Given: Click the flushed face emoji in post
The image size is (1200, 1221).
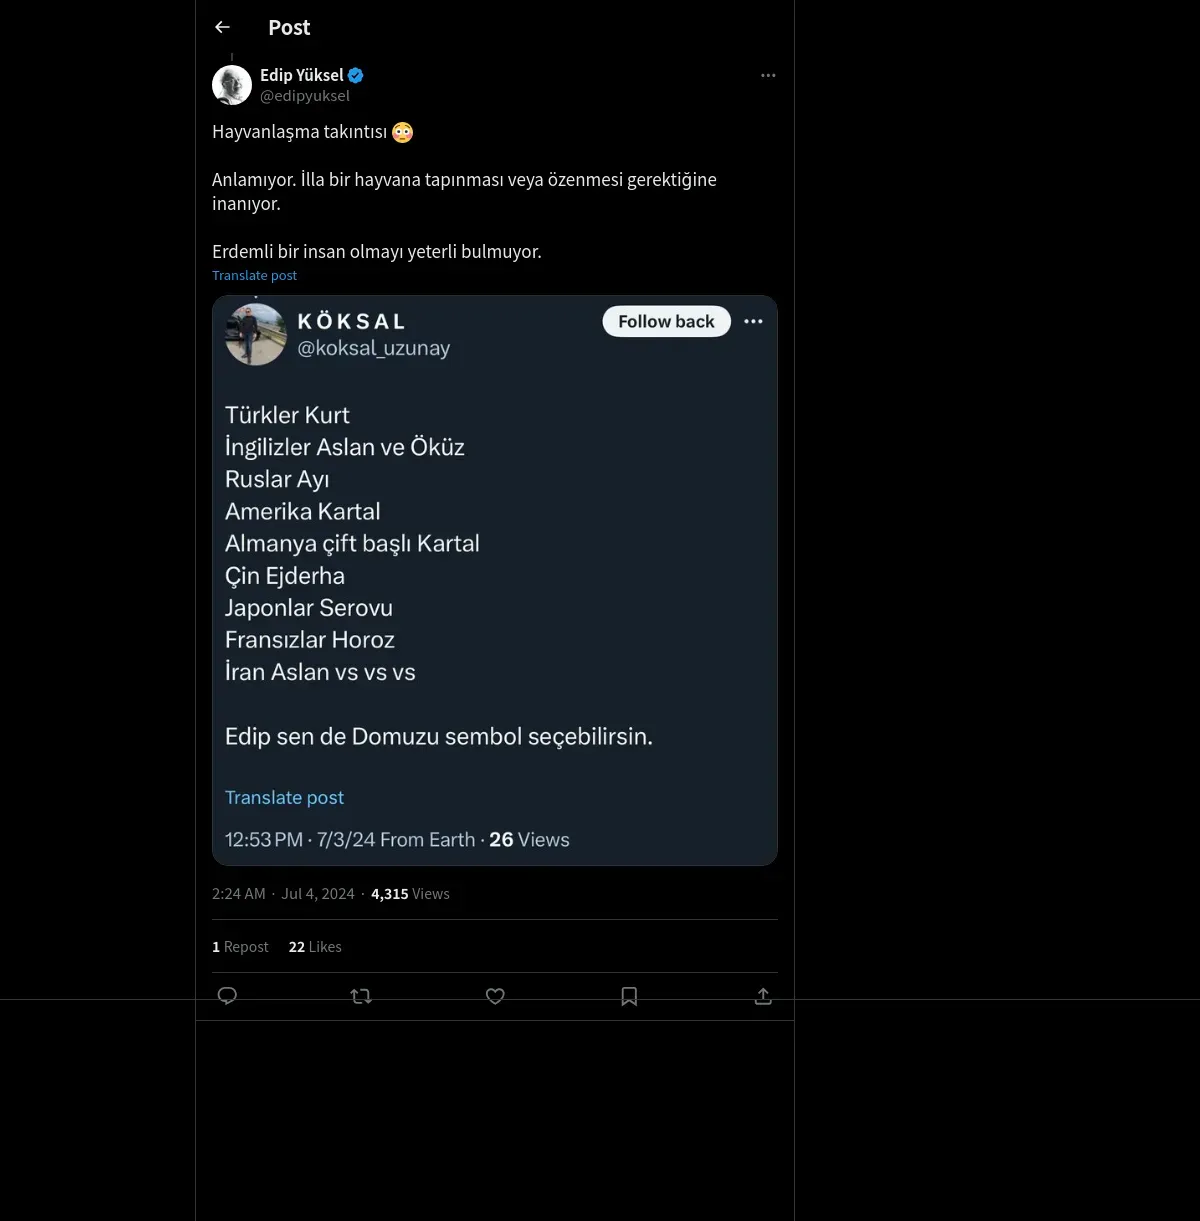Looking at the screenshot, I should click(402, 132).
